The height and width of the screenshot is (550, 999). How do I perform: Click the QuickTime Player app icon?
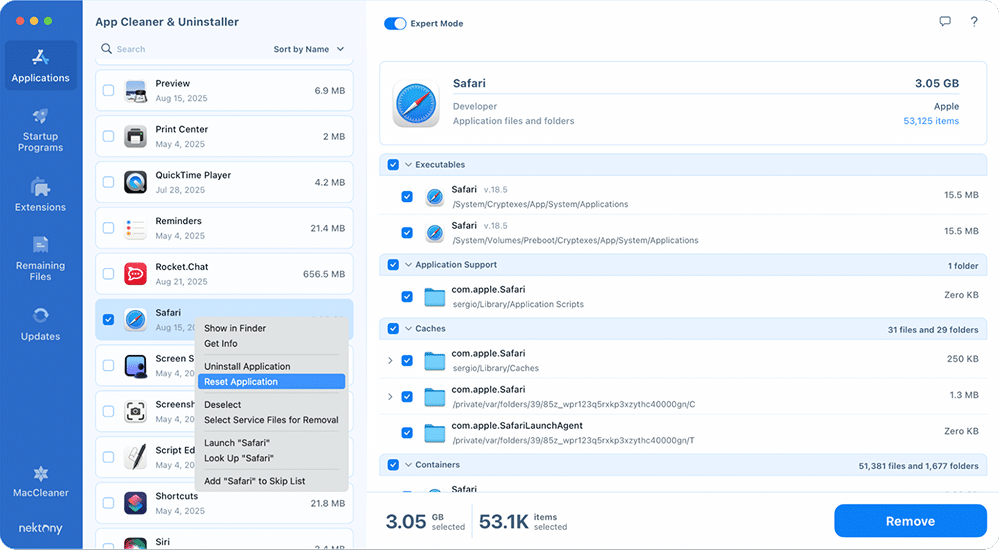pyautogui.click(x=136, y=182)
